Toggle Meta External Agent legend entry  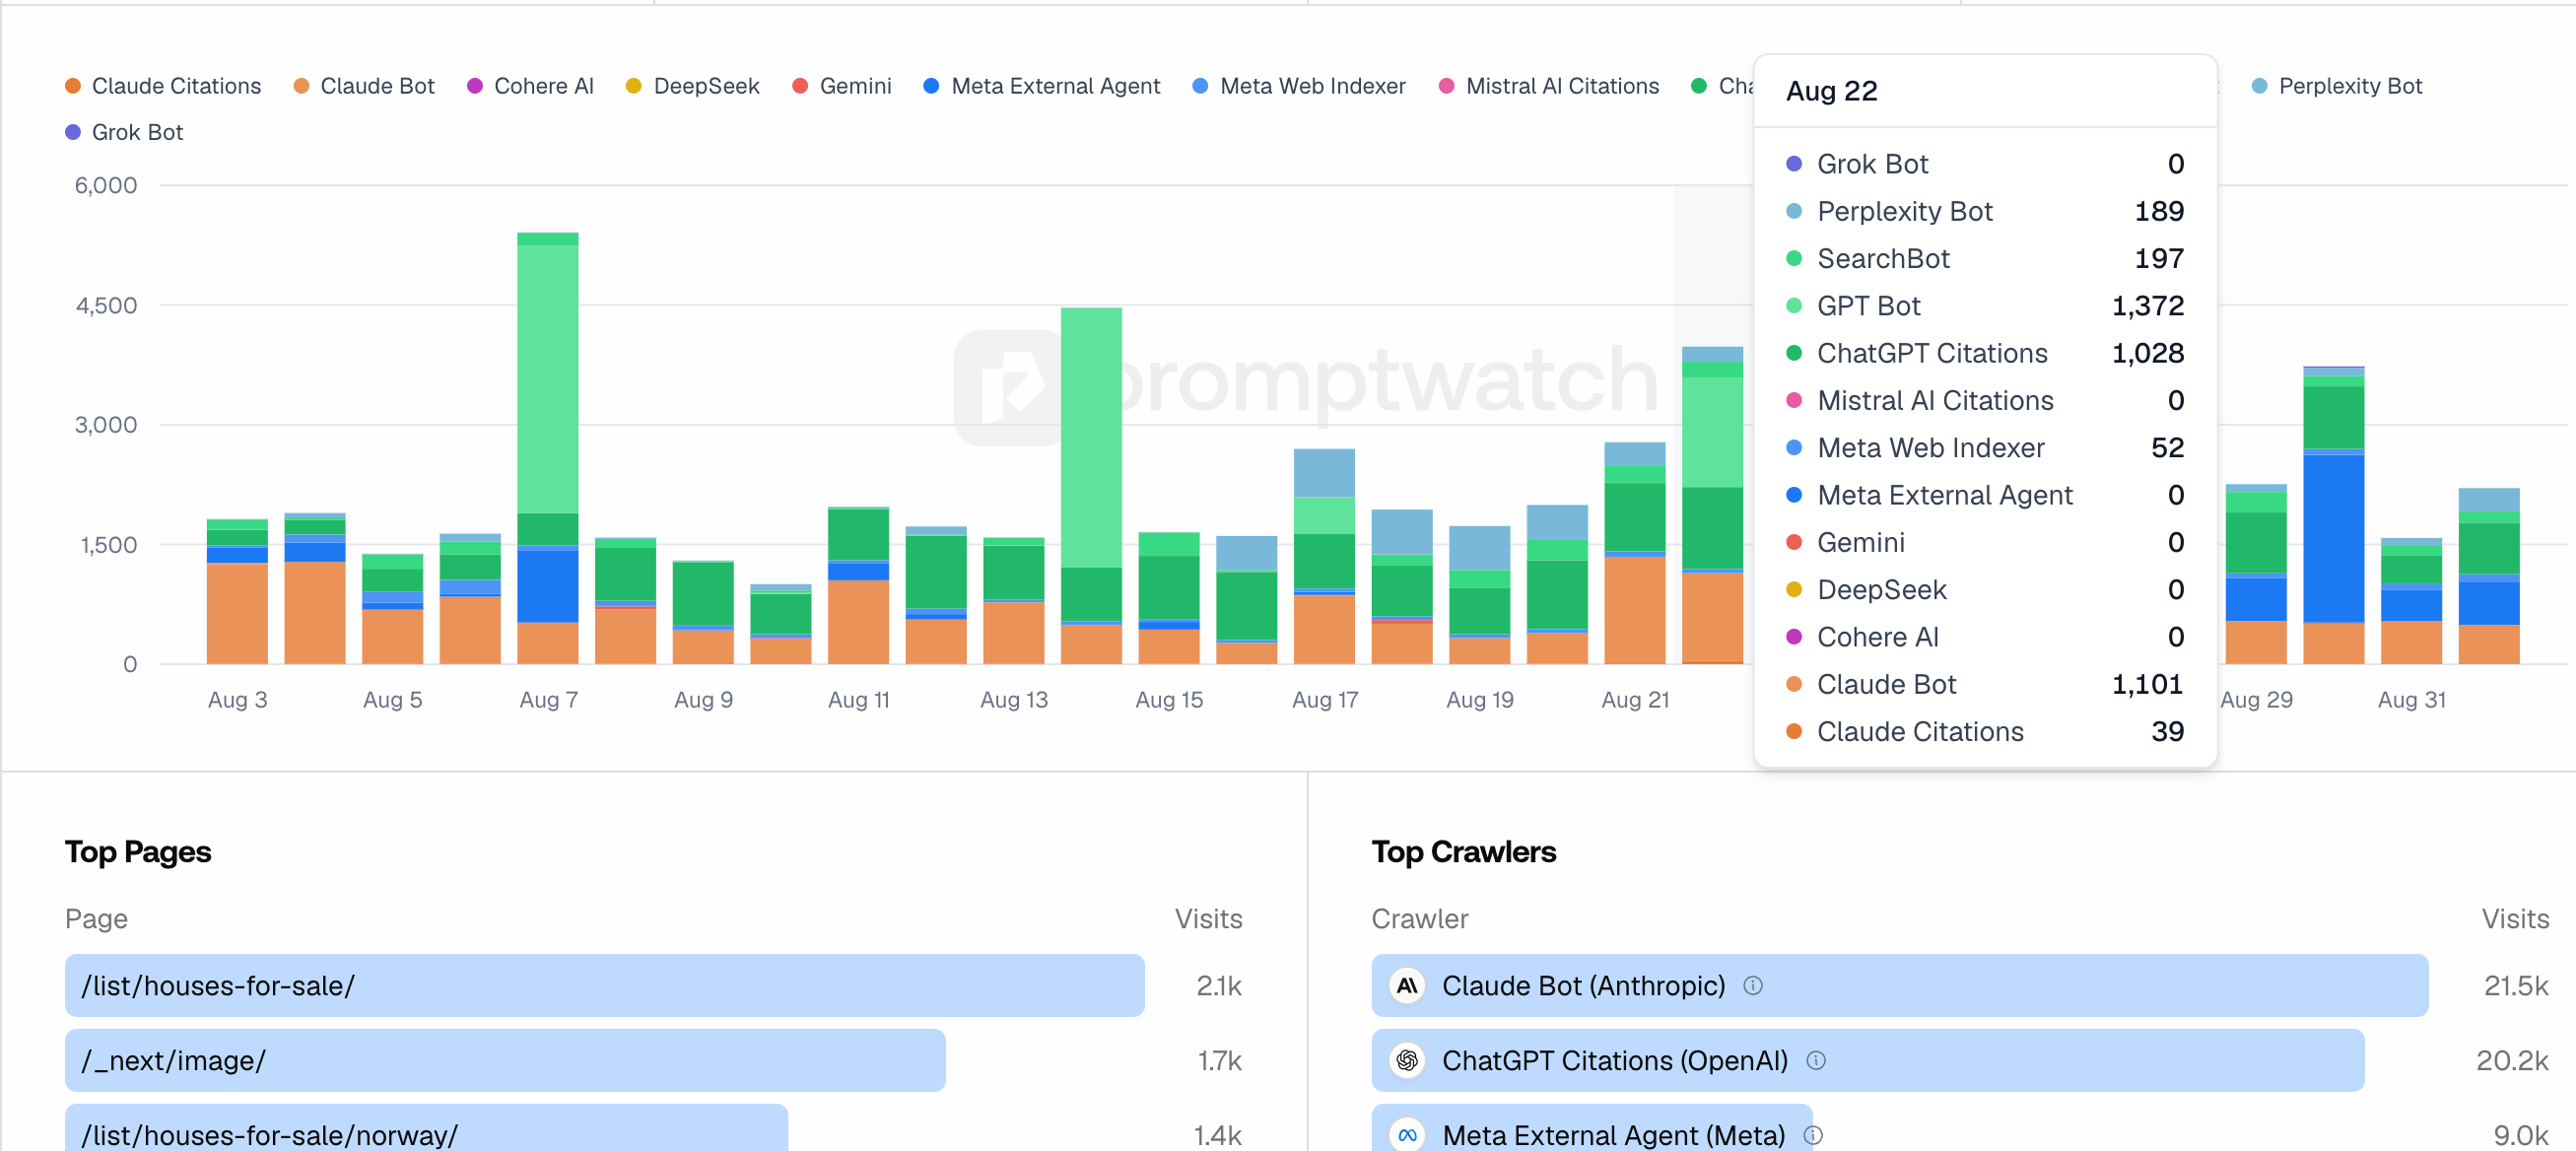(x=1041, y=86)
